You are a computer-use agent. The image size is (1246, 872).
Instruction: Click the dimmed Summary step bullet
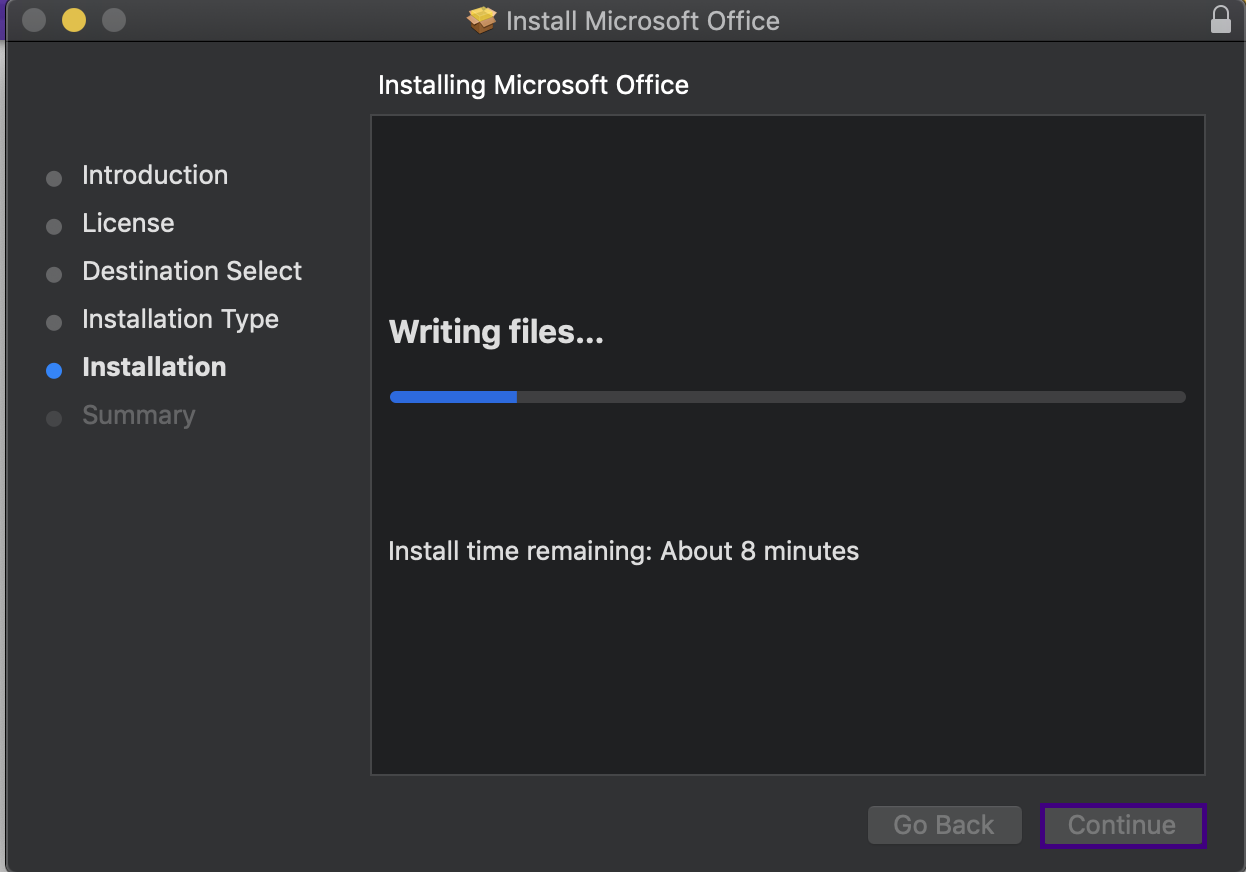click(x=54, y=418)
